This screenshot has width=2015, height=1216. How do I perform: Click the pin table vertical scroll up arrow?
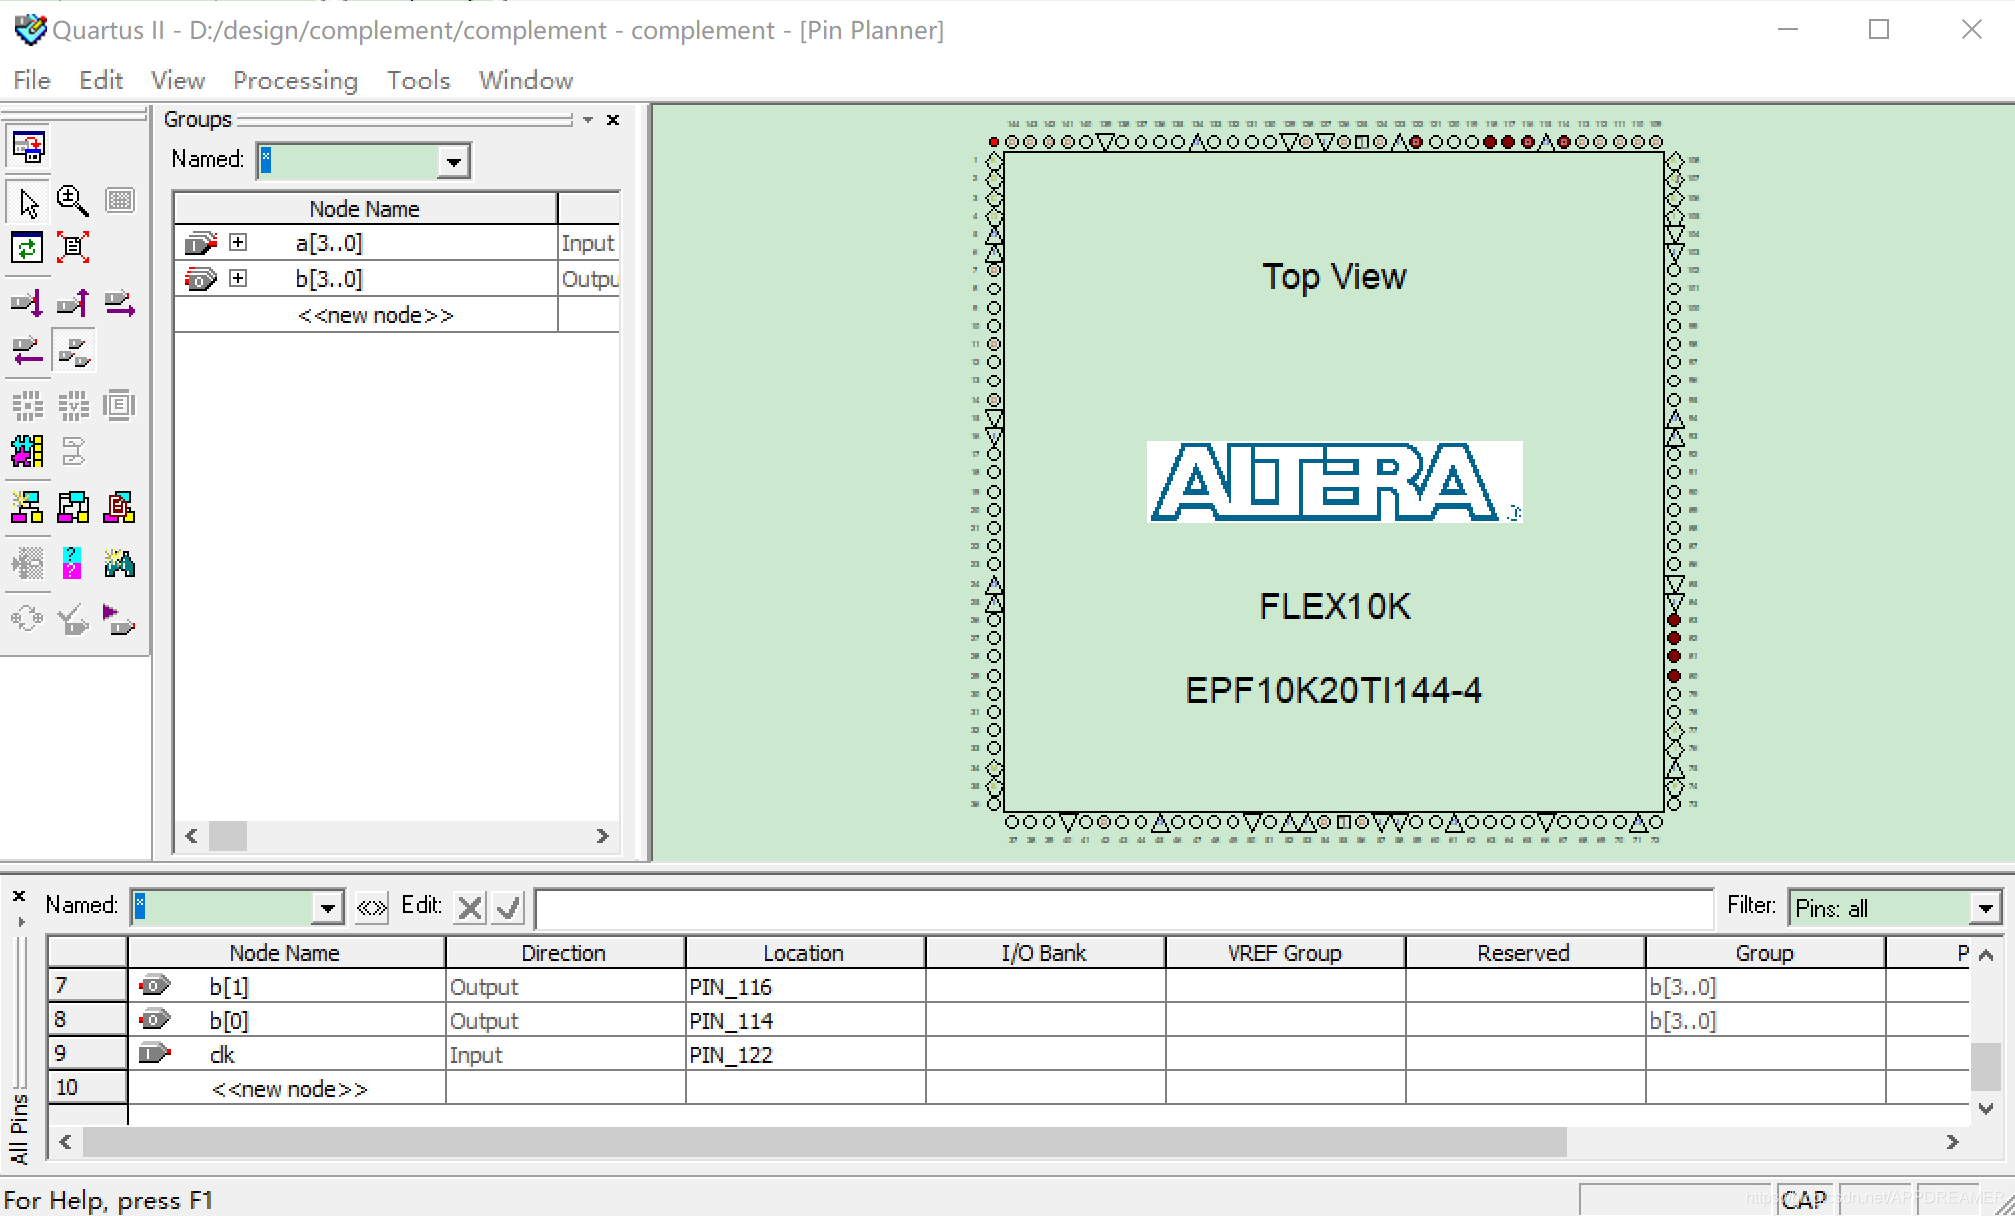1986,955
